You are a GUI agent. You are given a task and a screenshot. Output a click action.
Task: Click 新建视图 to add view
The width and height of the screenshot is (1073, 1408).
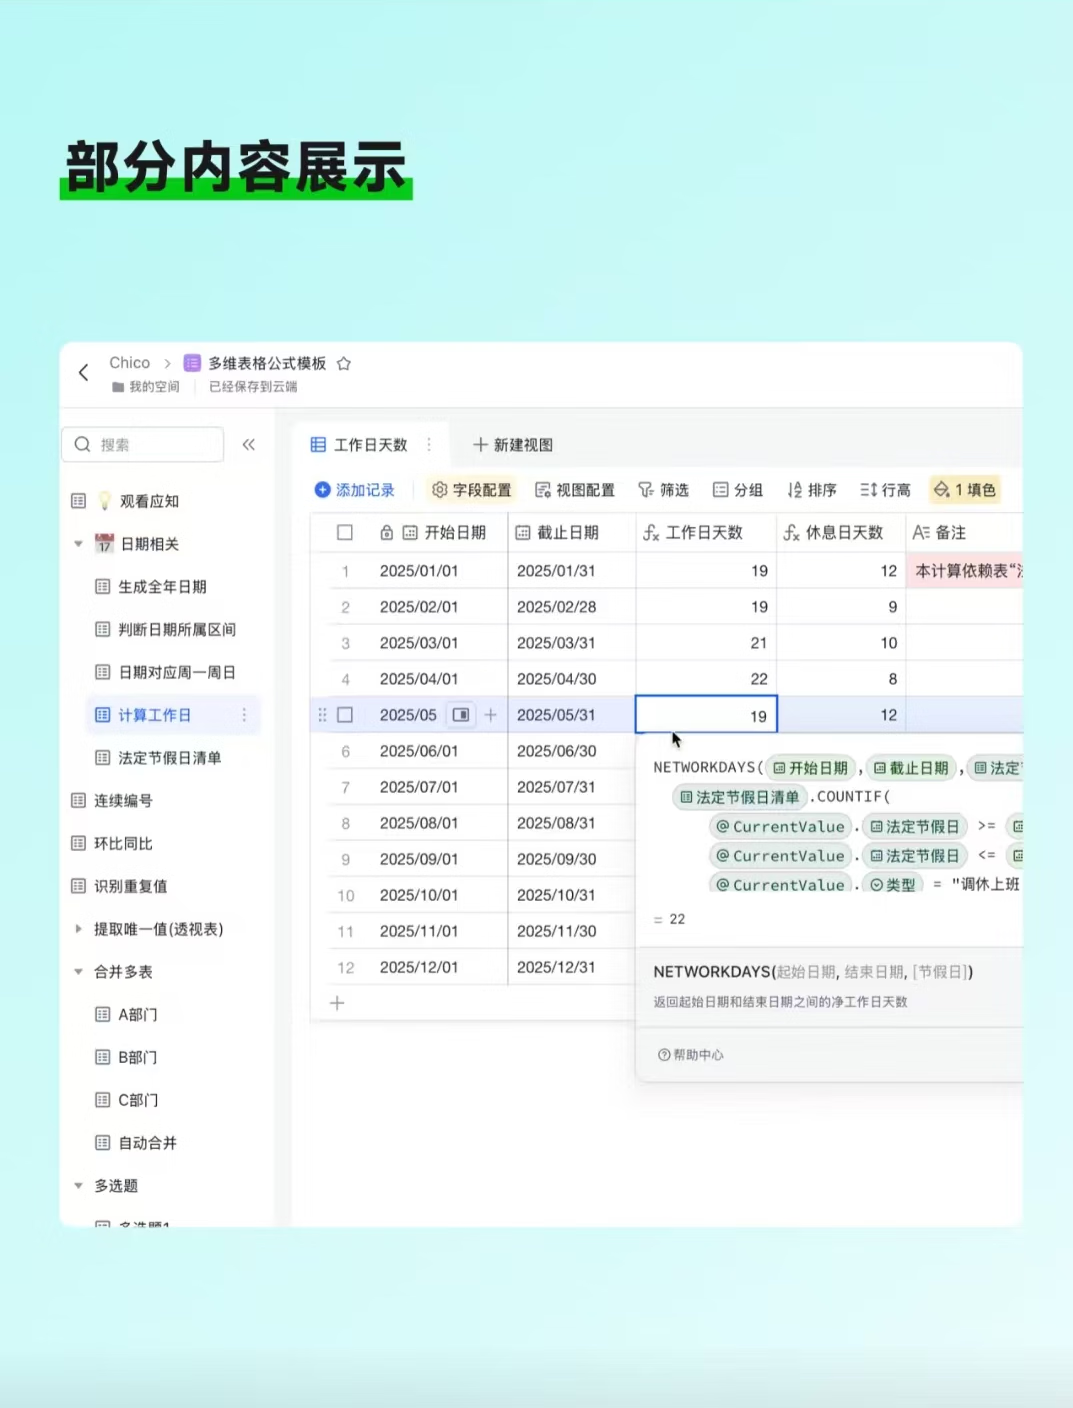pos(513,445)
